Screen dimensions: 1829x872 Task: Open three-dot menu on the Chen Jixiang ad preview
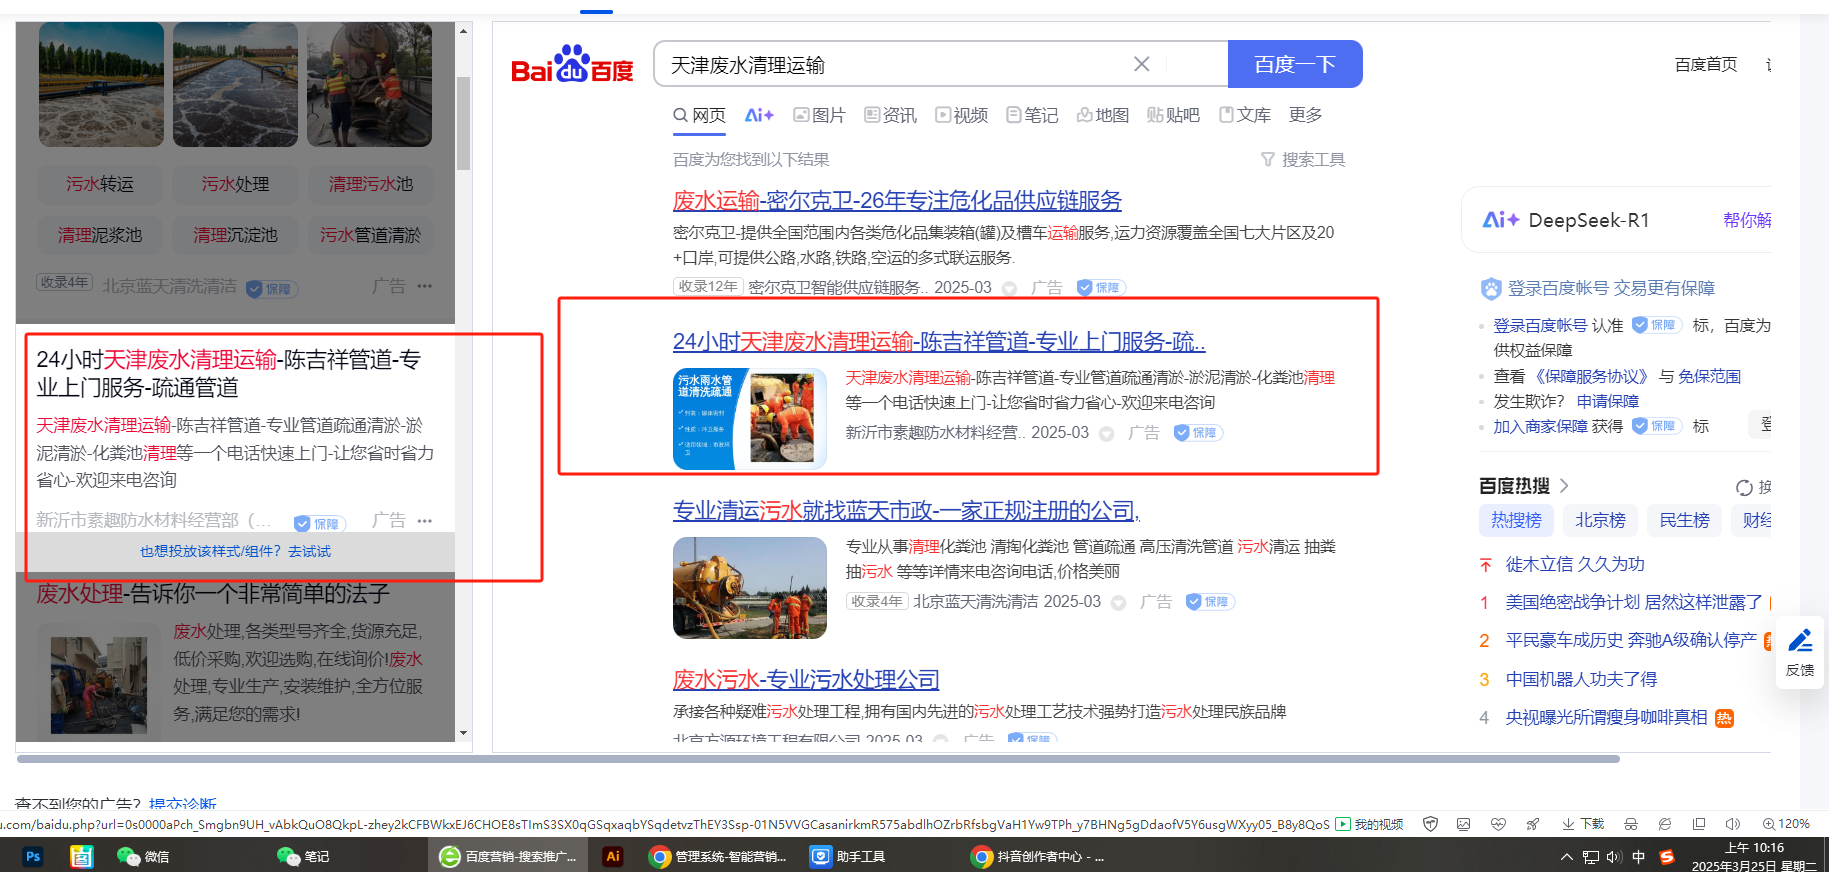click(425, 521)
